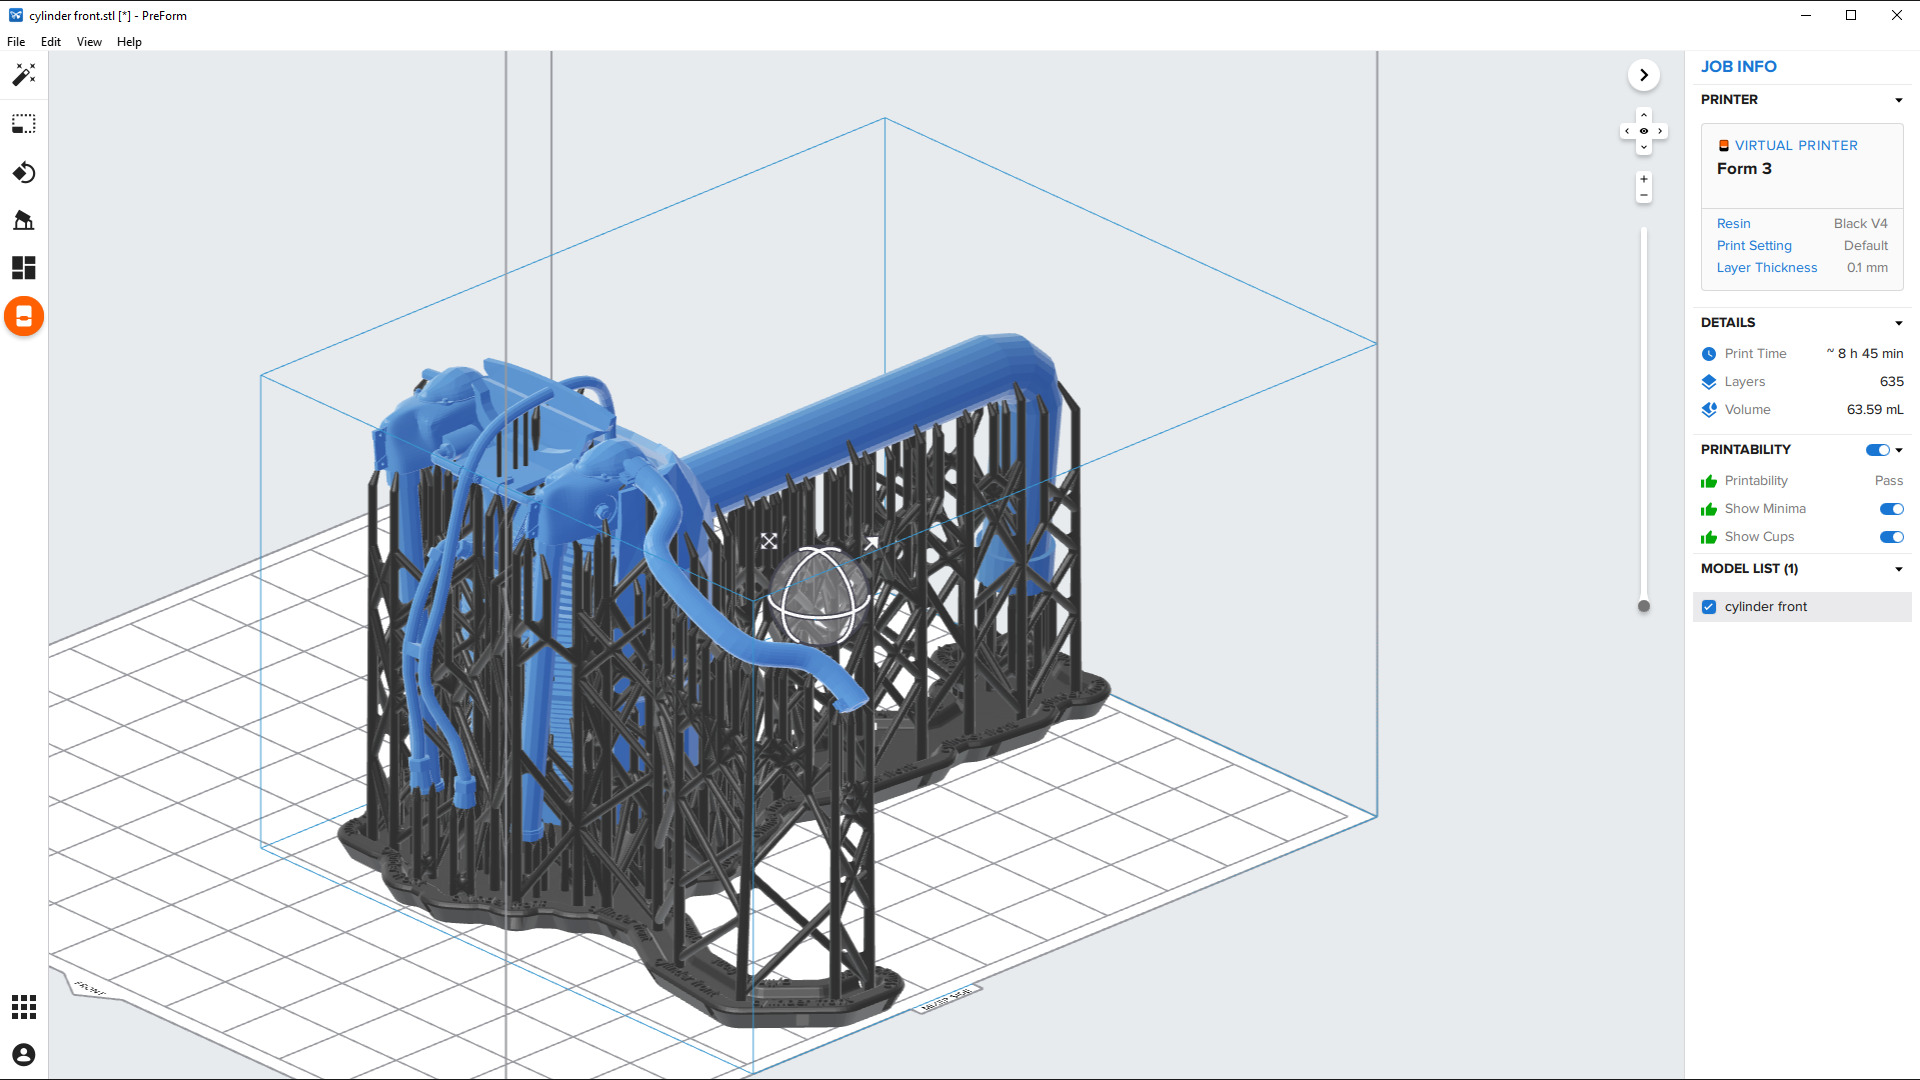Click the Layer Thickness link

tap(1766, 268)
